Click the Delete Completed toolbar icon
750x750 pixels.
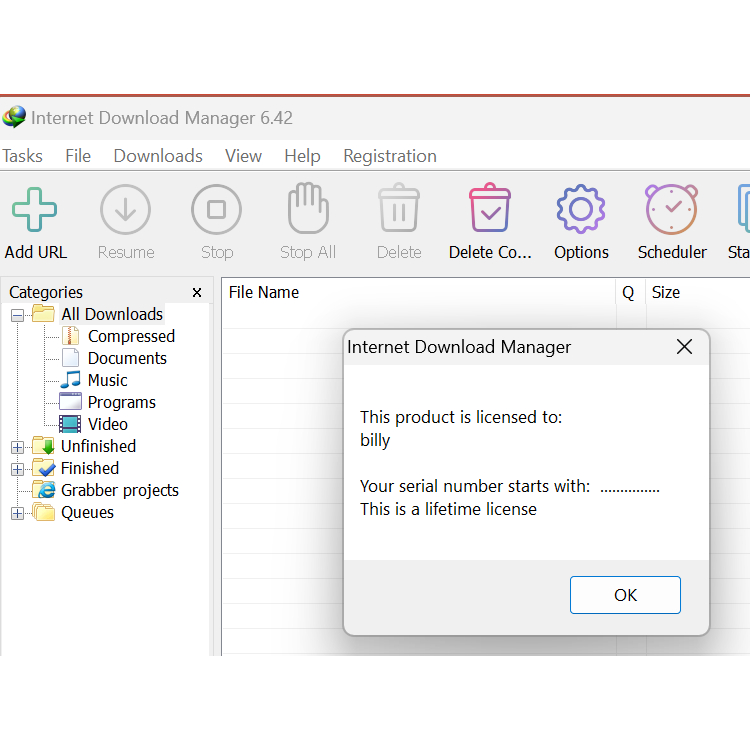tap(490, 209)
